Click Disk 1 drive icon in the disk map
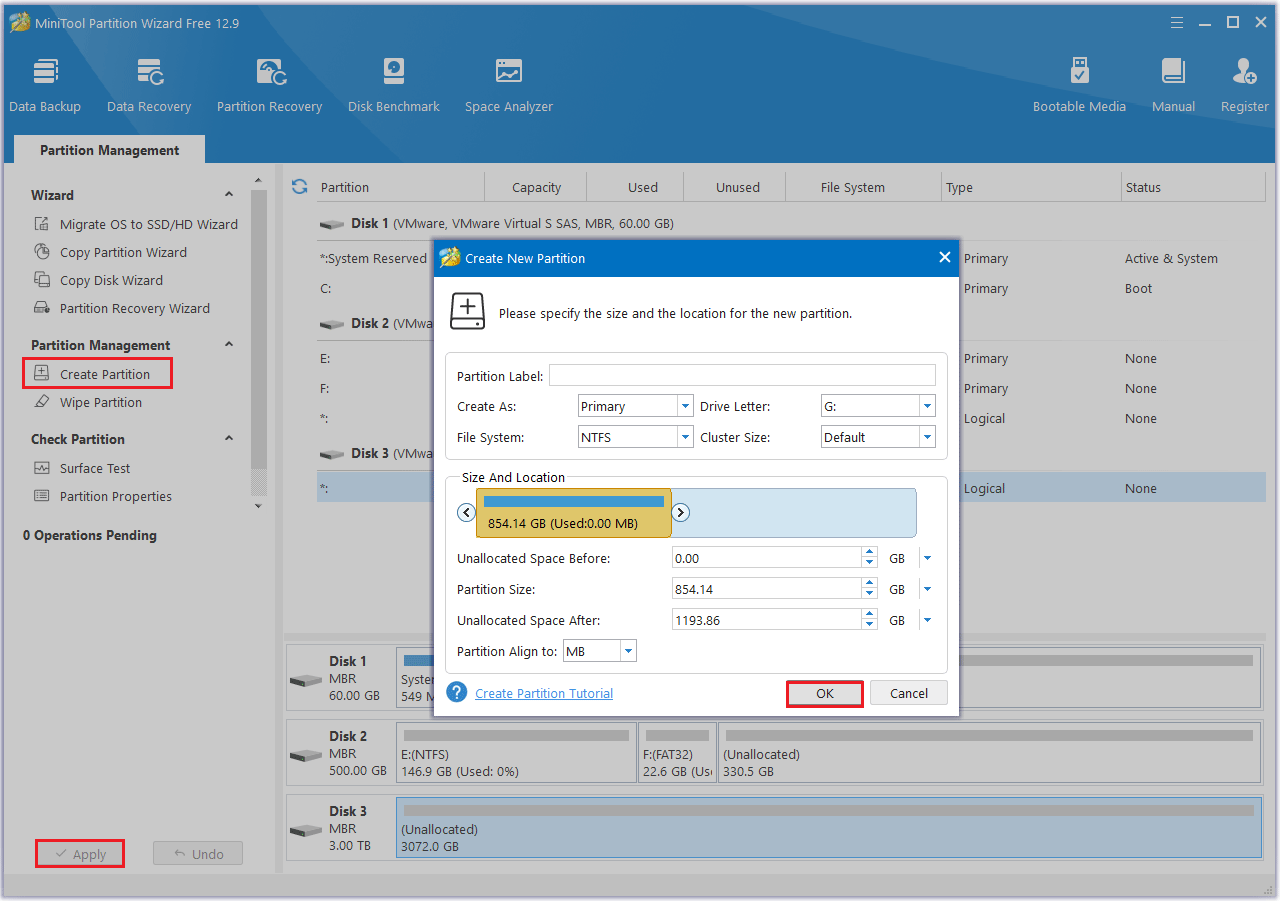Viewport: 1281px width, 902px height. point(307,680)
